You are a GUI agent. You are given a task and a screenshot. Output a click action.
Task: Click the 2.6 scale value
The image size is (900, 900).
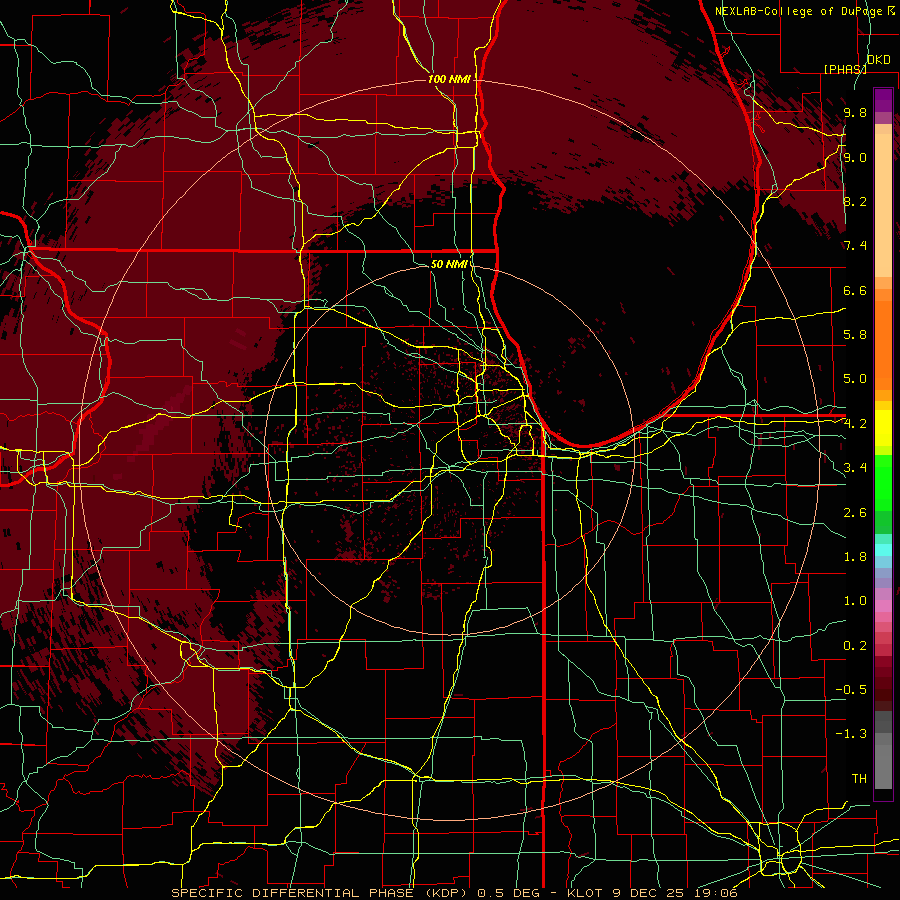(x=855, y=513)
